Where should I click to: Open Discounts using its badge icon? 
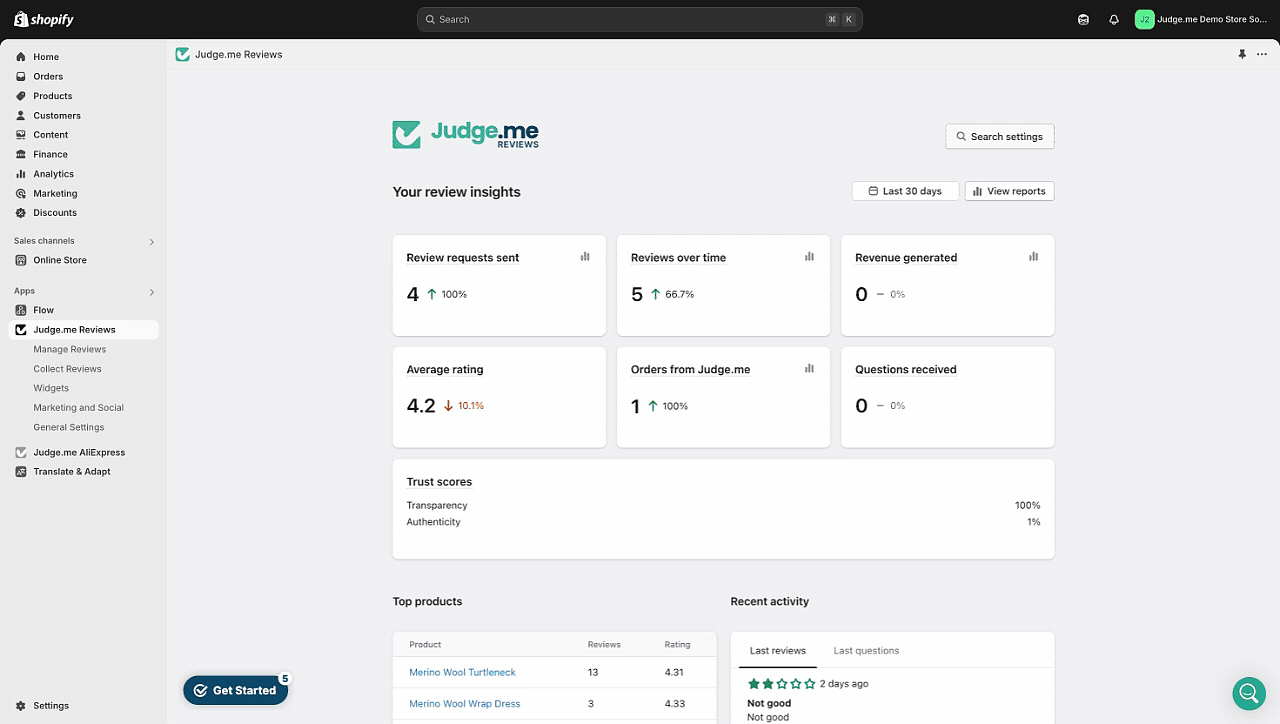click(21, 213)
